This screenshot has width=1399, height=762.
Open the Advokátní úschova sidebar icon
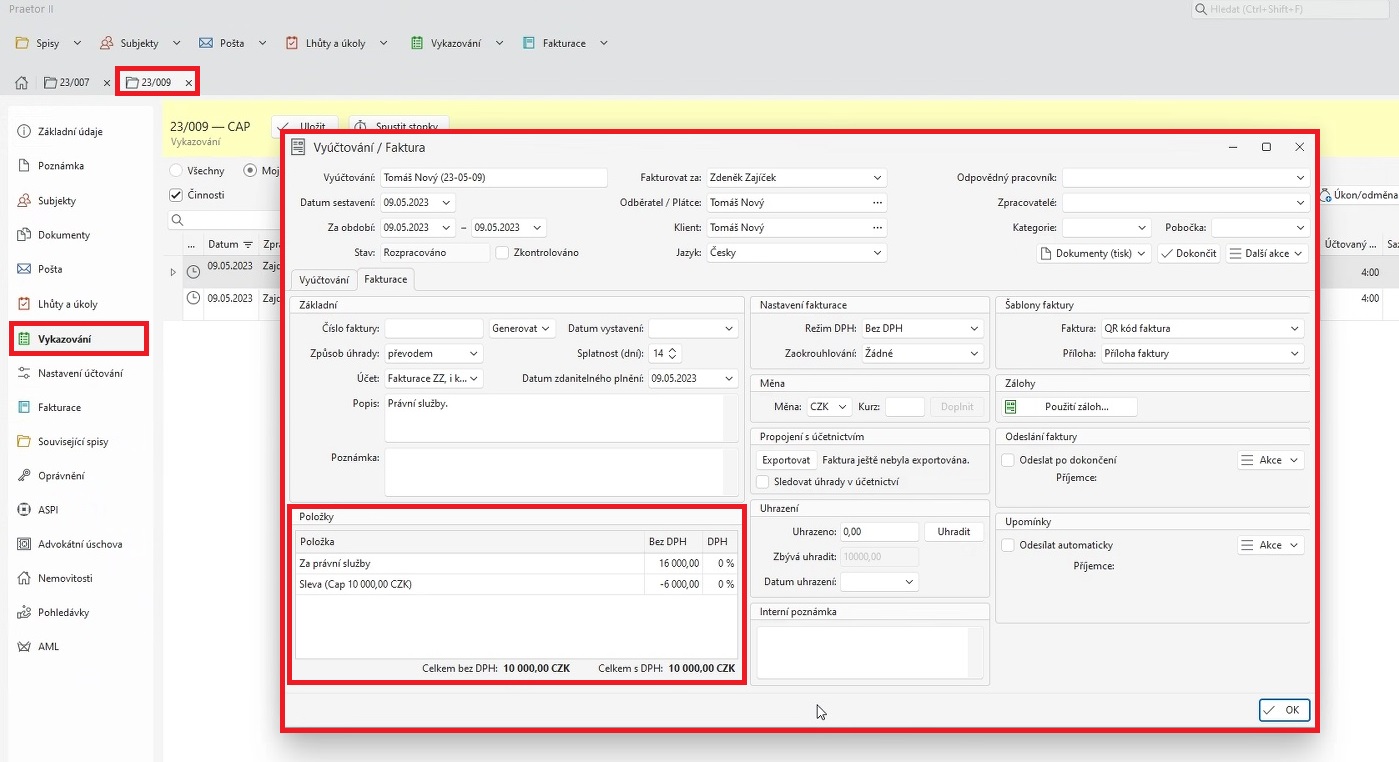(25, 544)
